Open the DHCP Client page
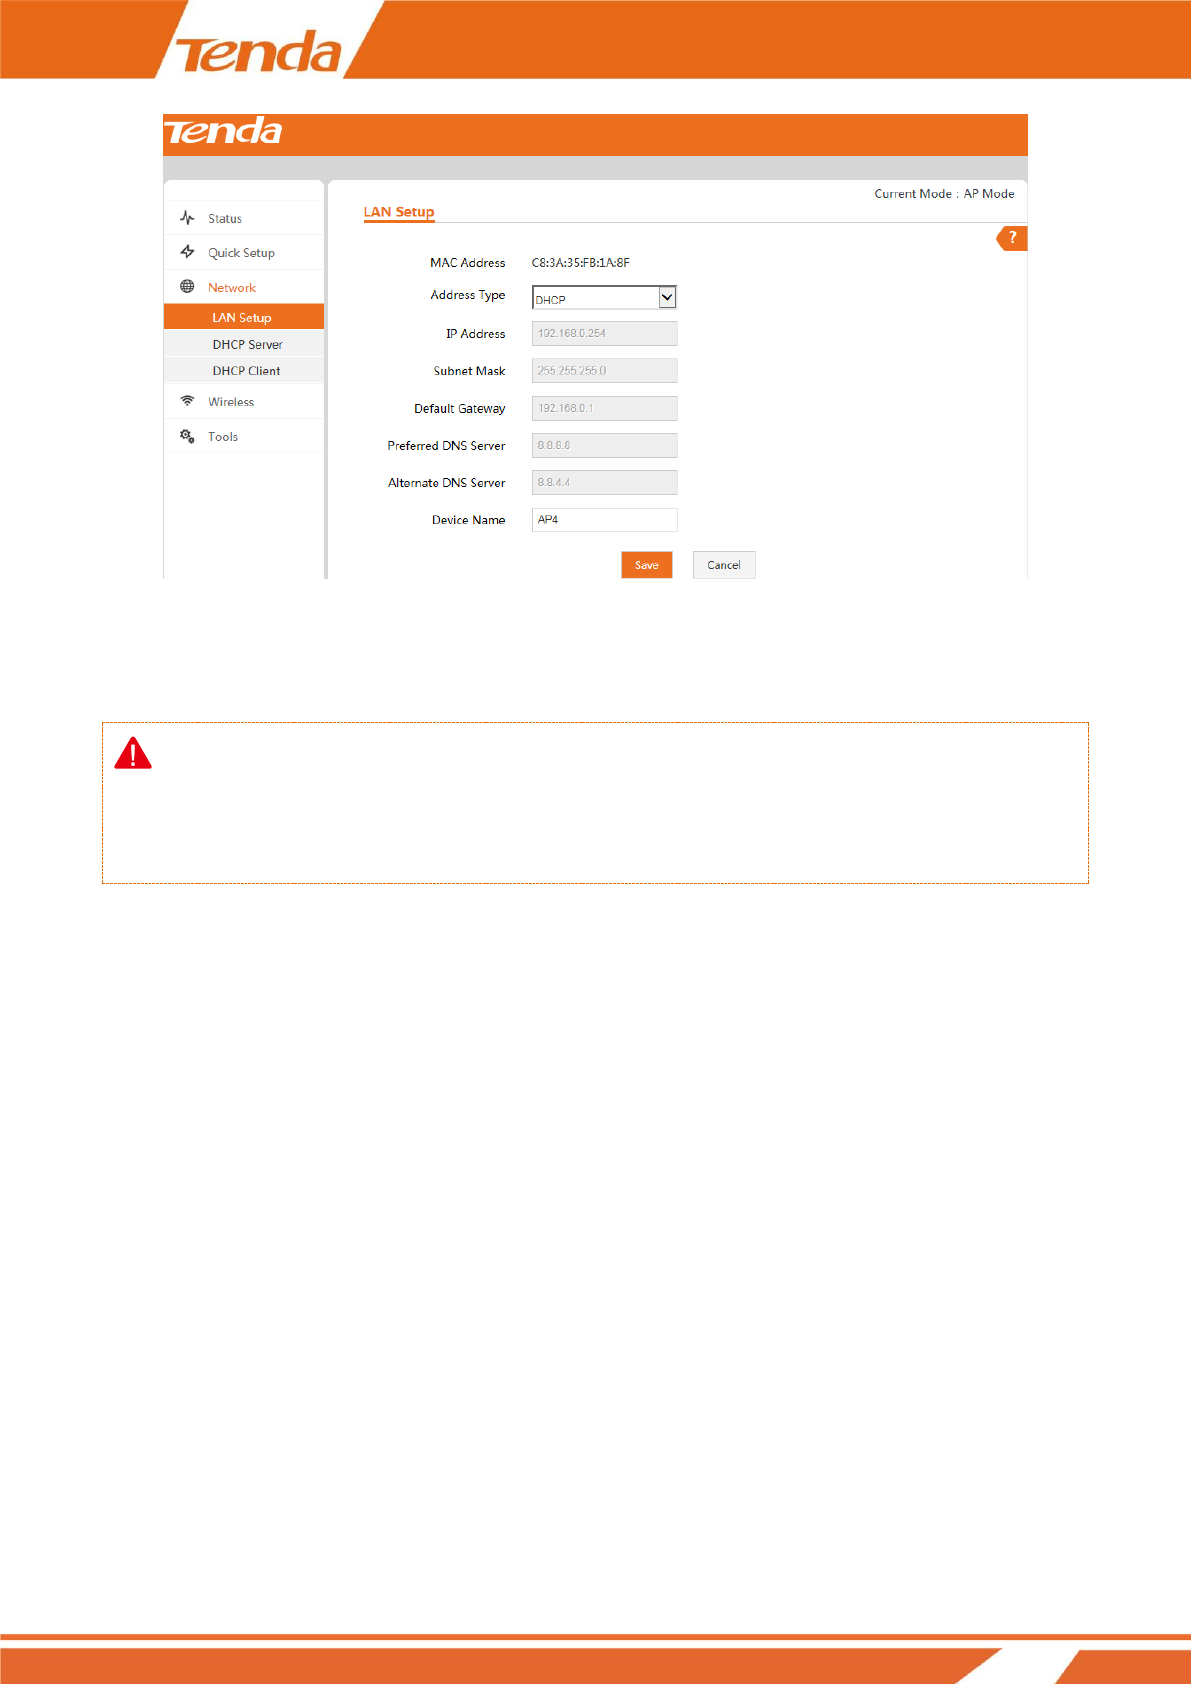The height and width of the screenshot is (1684, 1191). (244, 370)
